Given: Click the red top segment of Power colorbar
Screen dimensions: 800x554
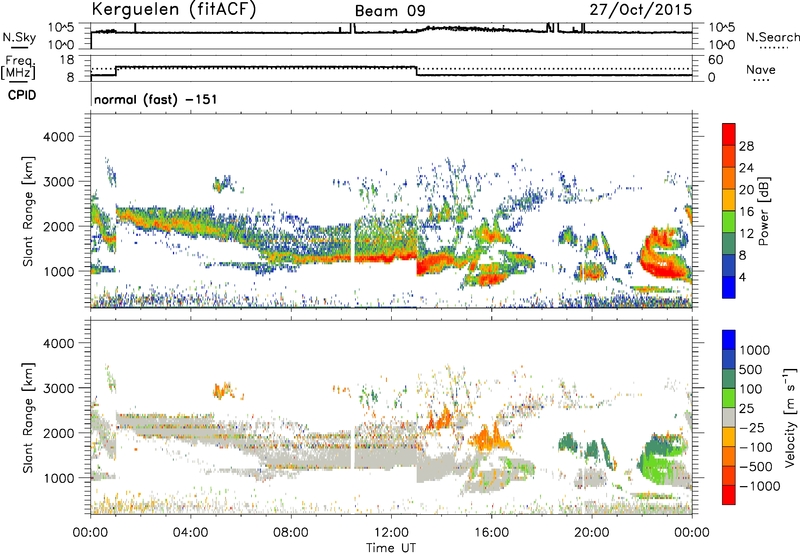Looking at the screenshot, I should tap(729, 134).
